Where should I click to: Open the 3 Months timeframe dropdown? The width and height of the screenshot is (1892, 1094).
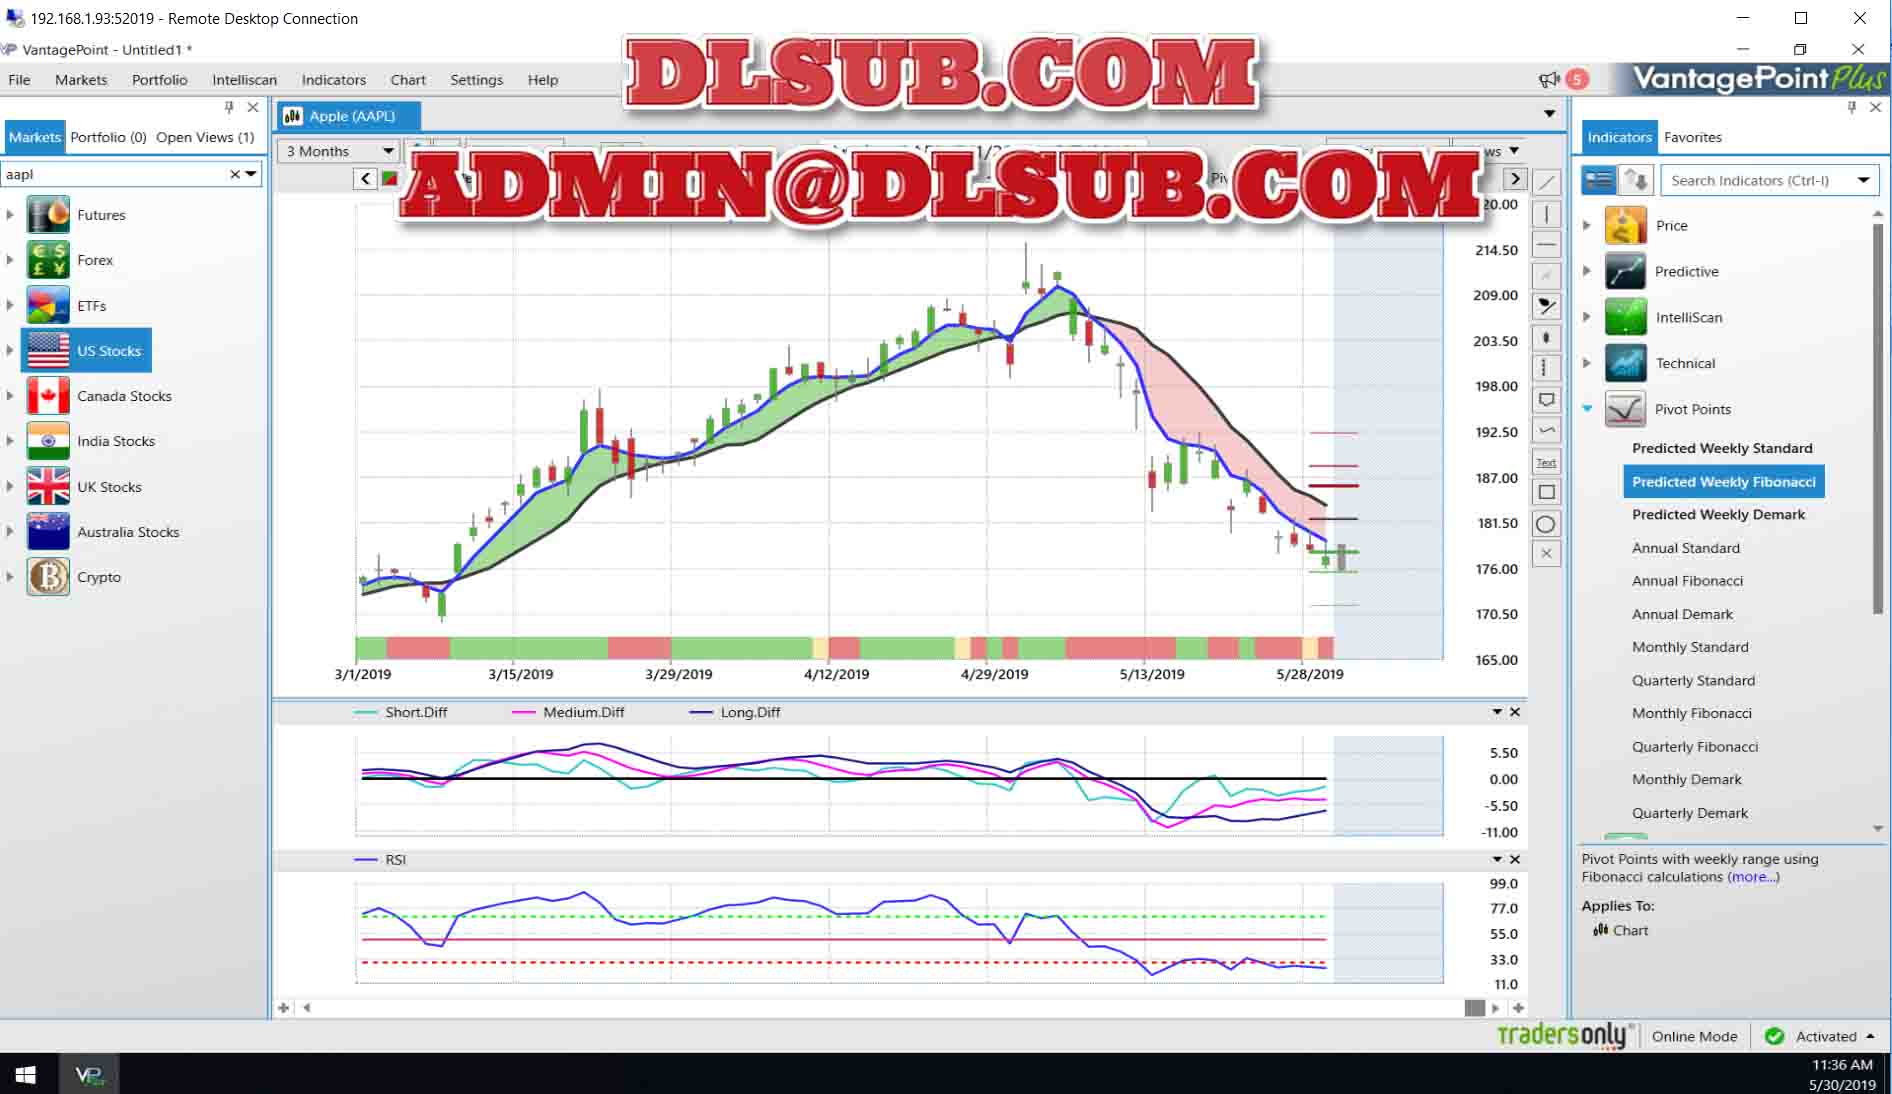click(x=338, y=151)
